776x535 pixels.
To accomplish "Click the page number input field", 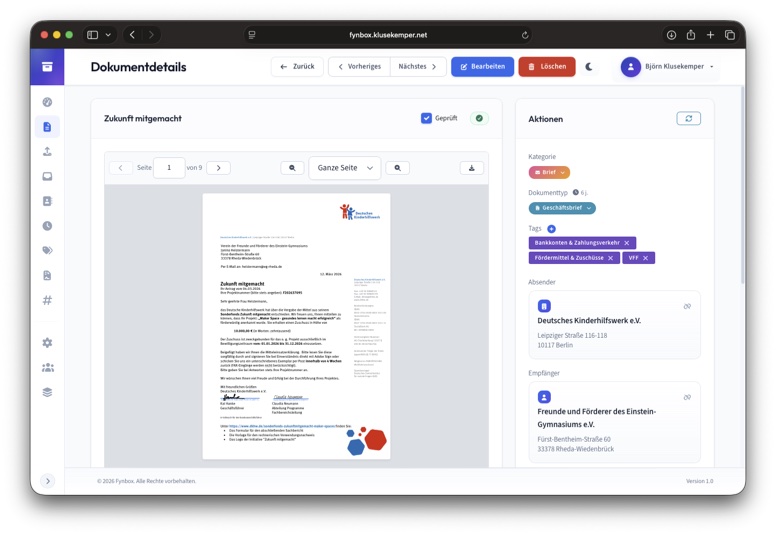I will pos(169,168).
